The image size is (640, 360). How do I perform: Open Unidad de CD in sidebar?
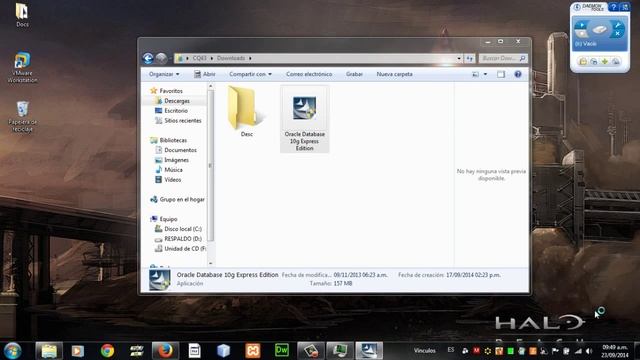point(181,249)
